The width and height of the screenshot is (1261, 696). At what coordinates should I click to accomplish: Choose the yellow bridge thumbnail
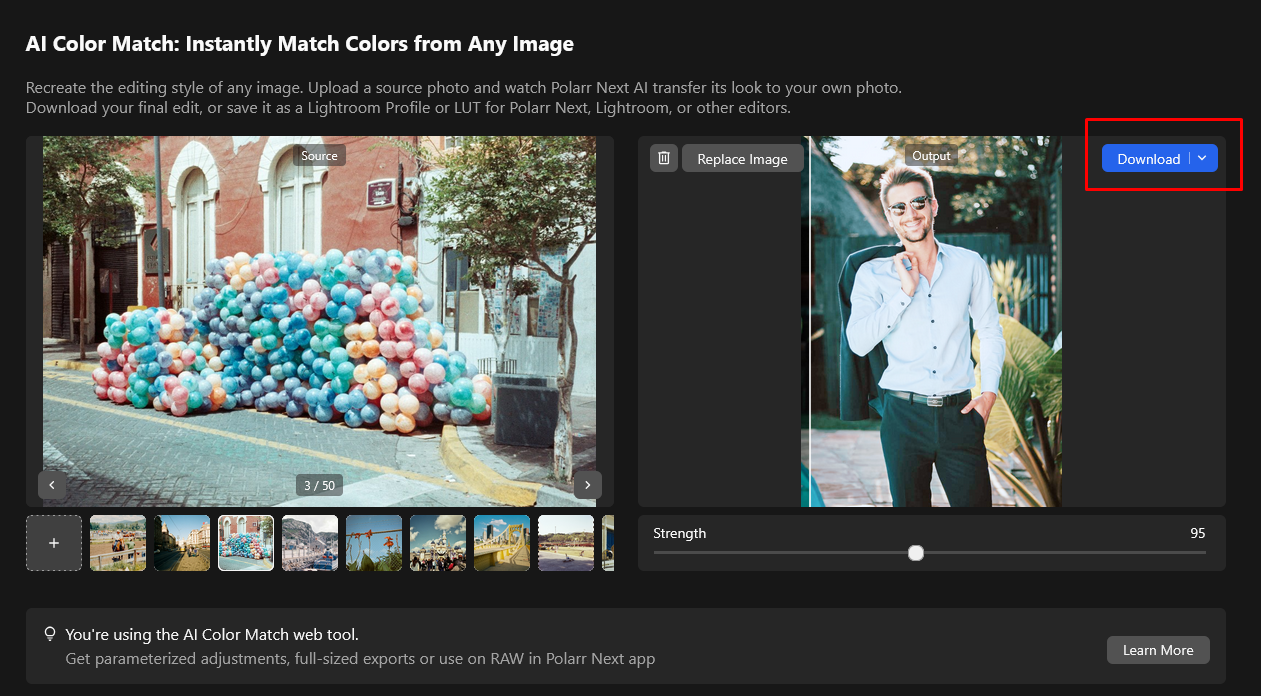502,543
